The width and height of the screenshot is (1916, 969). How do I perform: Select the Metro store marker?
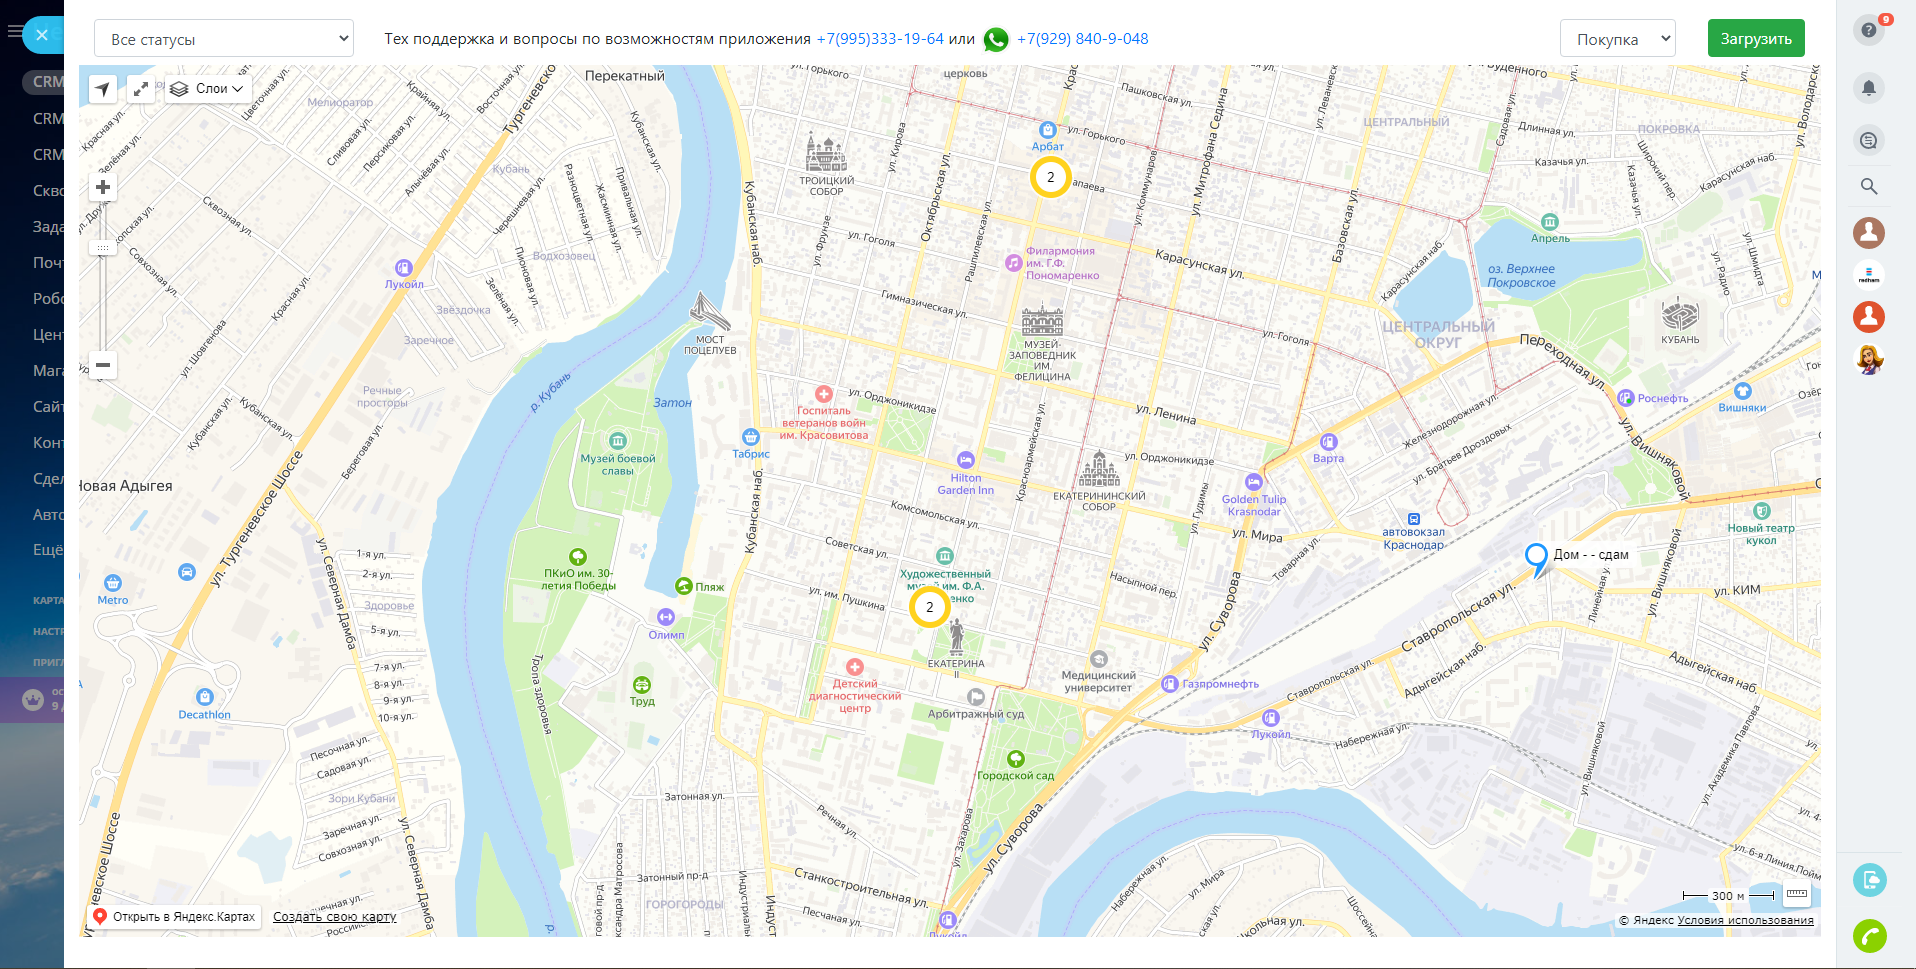[113, 583]
